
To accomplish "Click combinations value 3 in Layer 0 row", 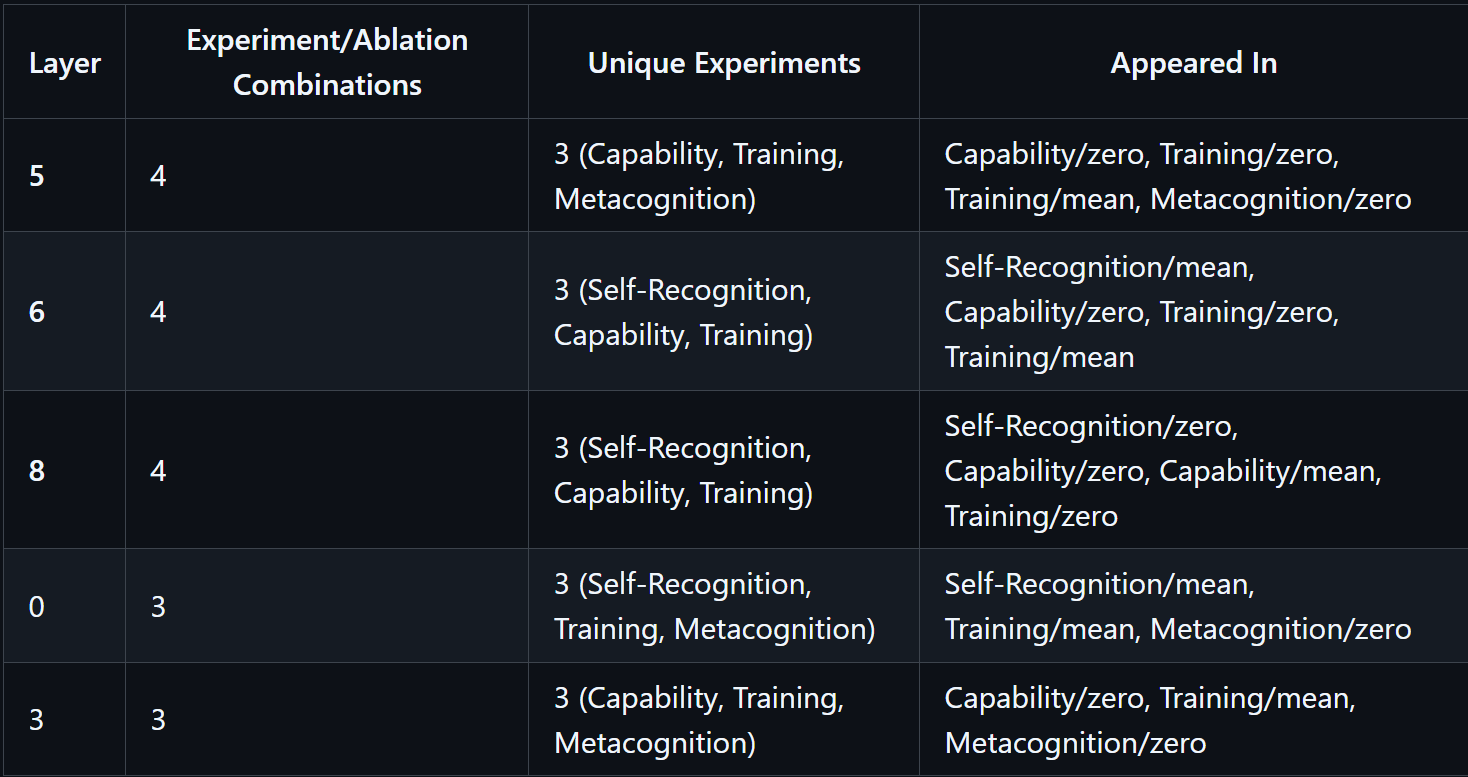I will pyautogui.click(x=158, y=606).
